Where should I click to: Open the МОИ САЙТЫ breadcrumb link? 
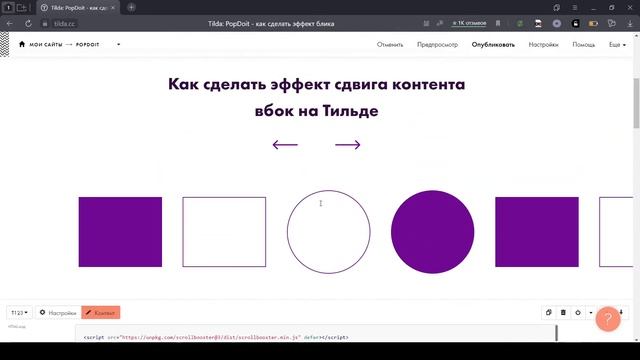[46, 44]
